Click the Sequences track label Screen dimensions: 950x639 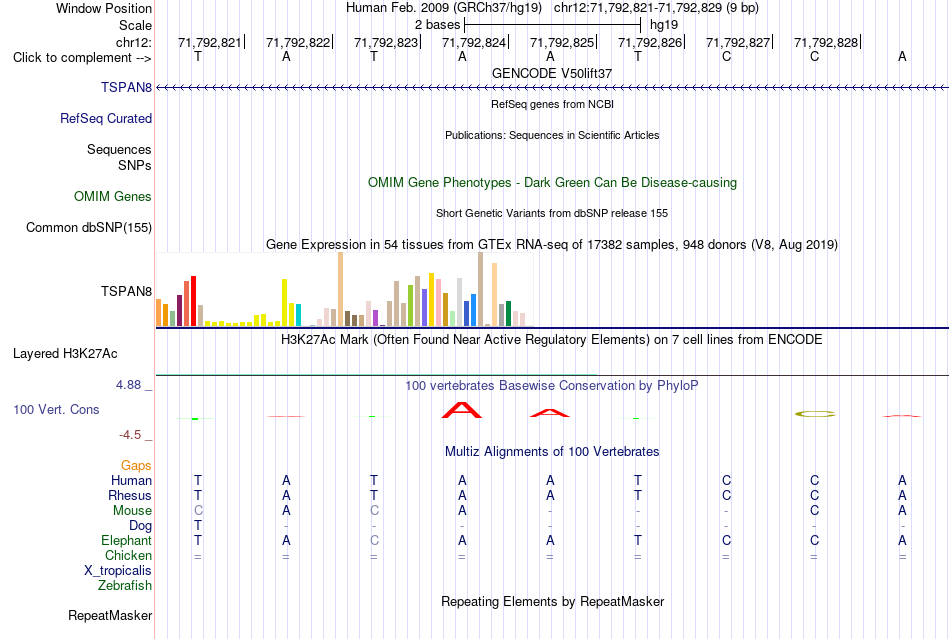tap(119, 149)
